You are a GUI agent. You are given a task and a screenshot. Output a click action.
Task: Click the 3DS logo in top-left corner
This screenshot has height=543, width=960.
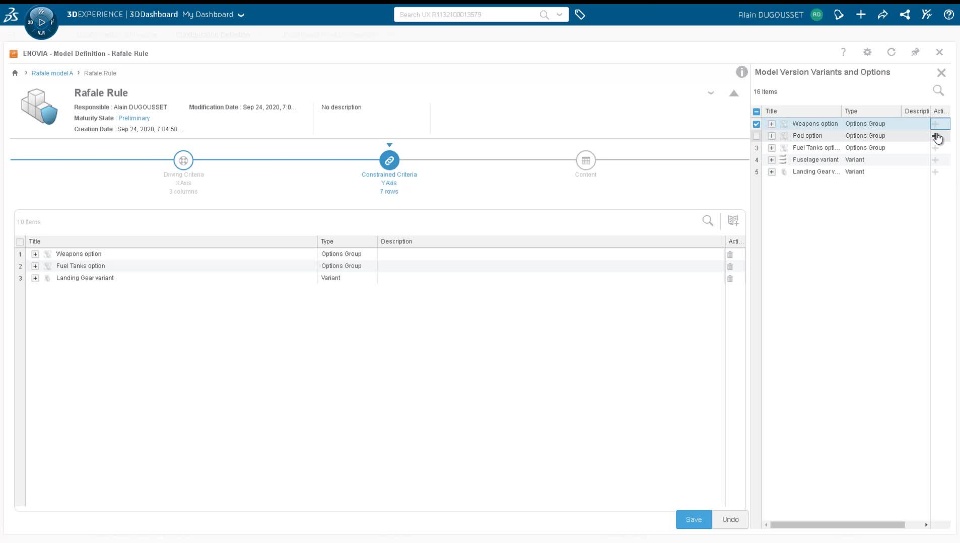(11, 15)
